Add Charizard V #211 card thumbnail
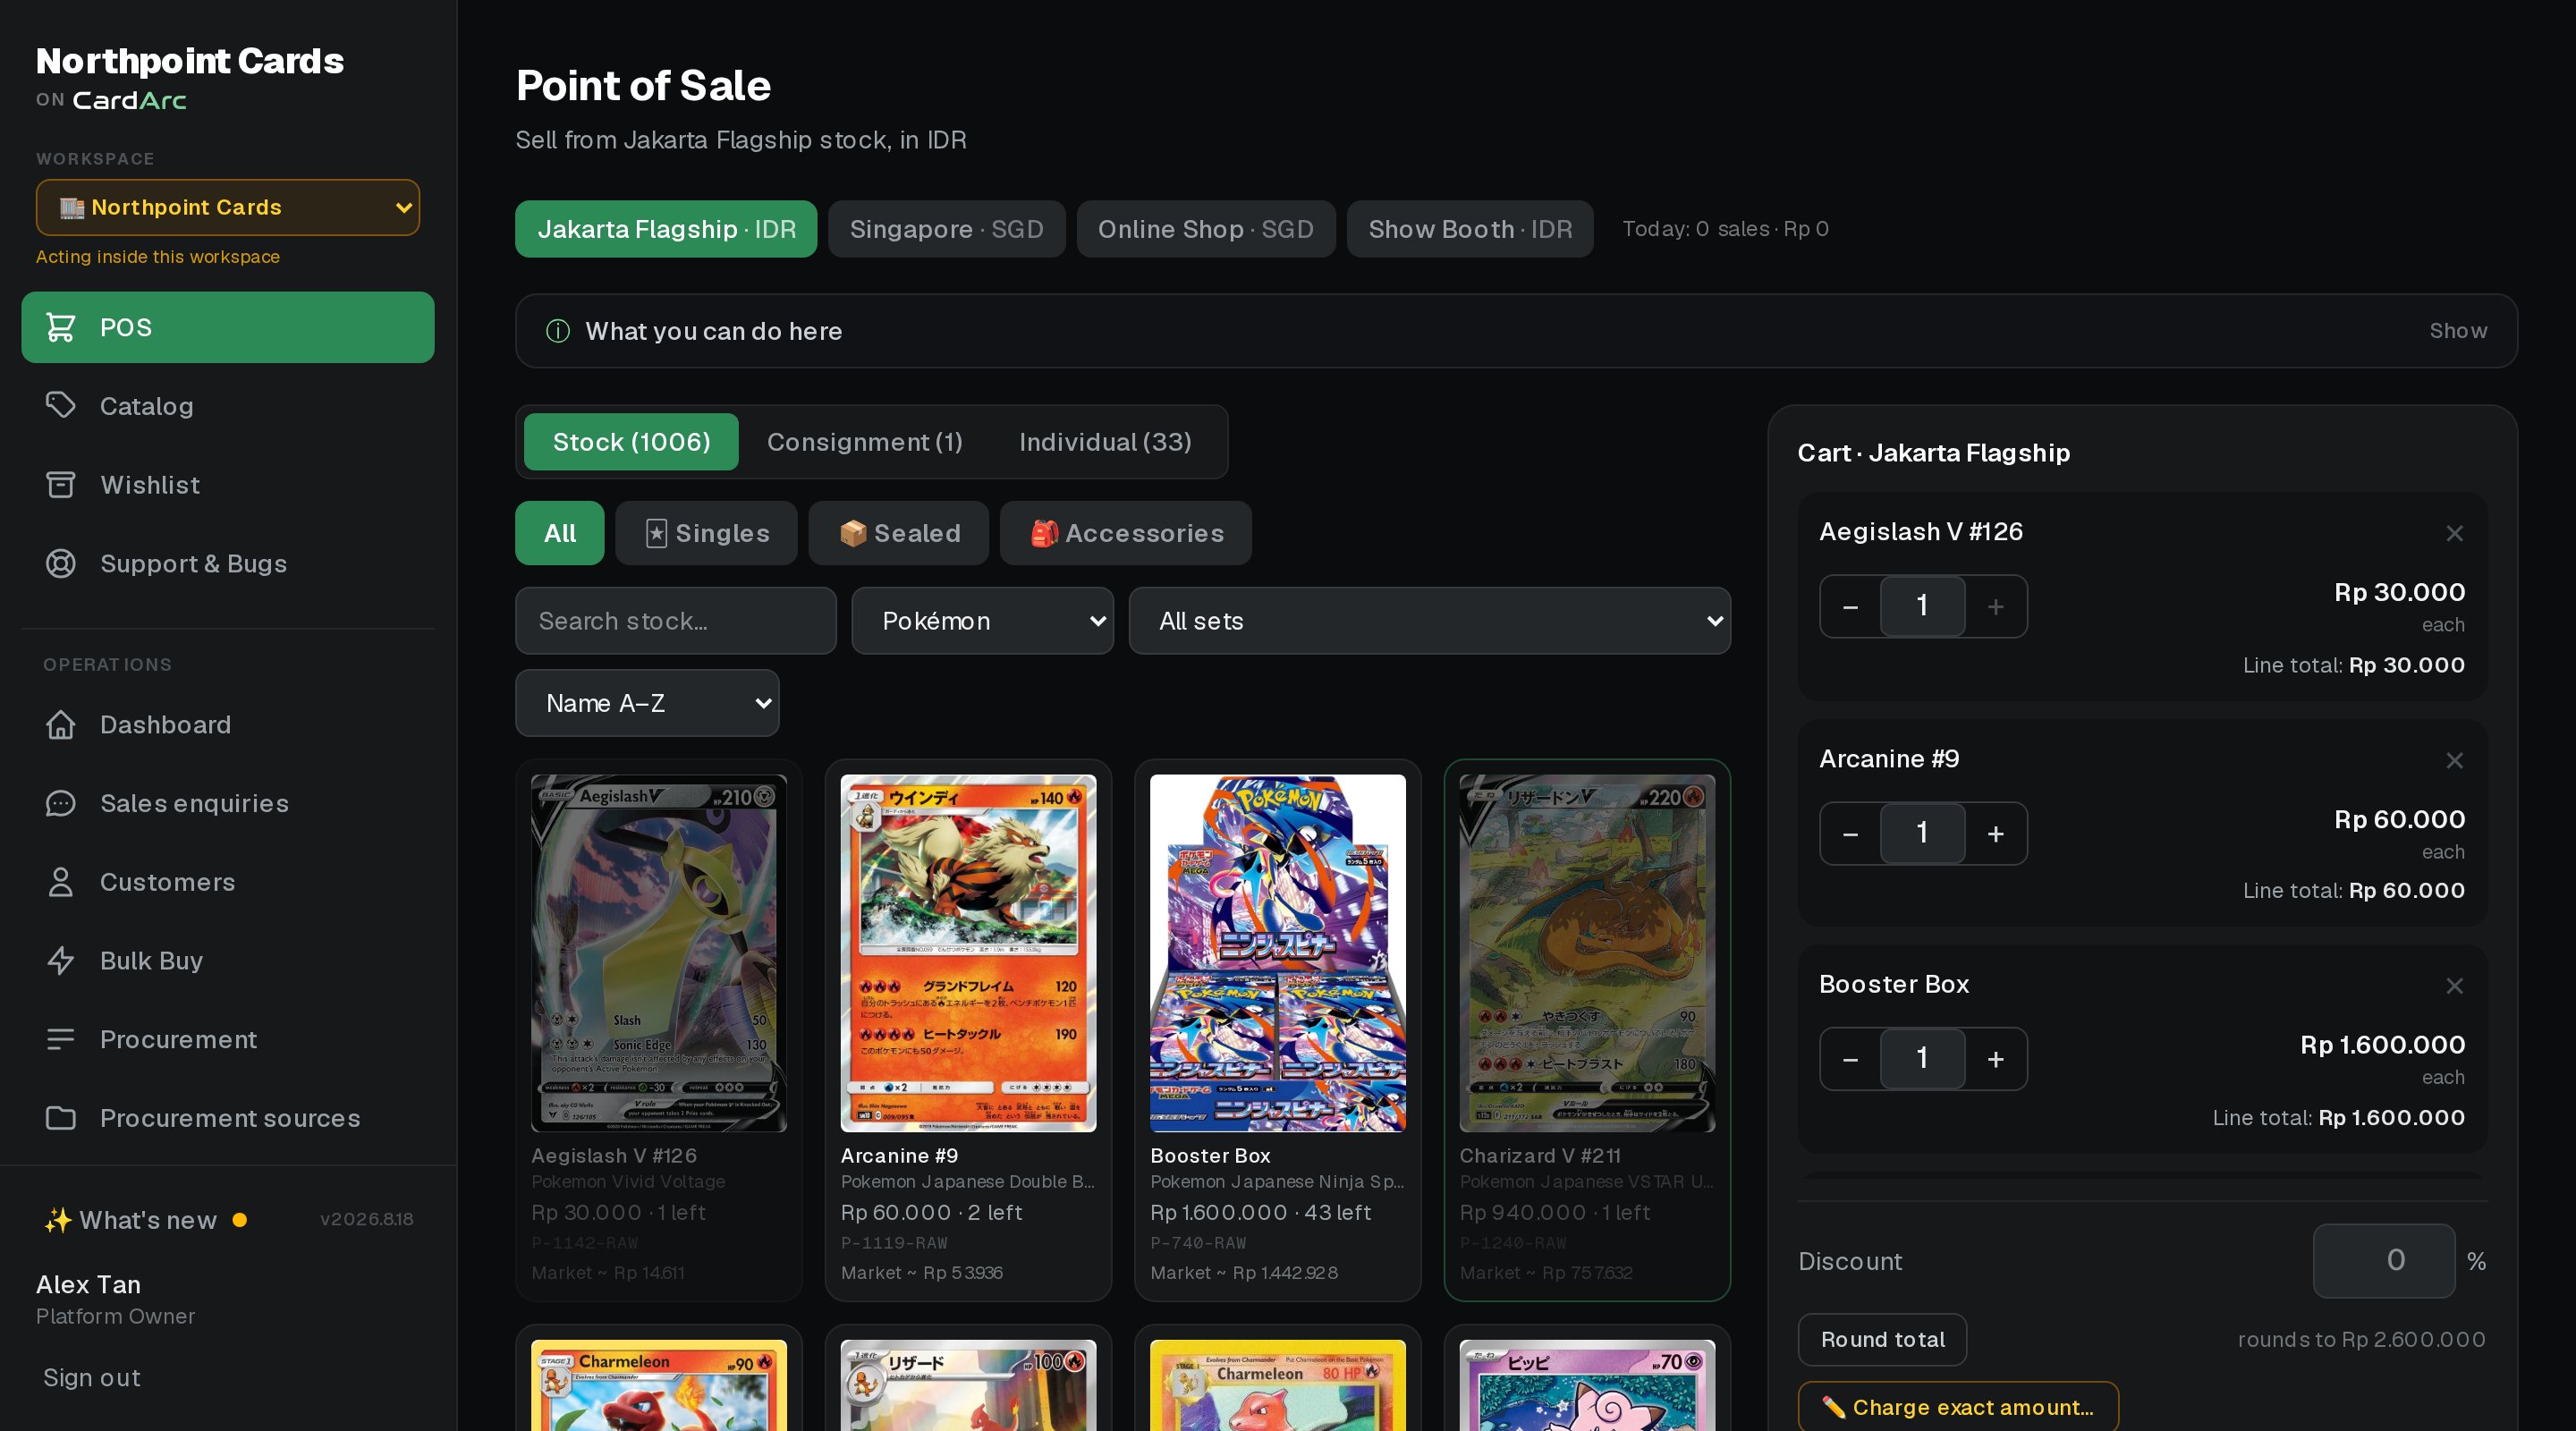The width and height of the screenshot is (2576, 1431). (1587, 953)
